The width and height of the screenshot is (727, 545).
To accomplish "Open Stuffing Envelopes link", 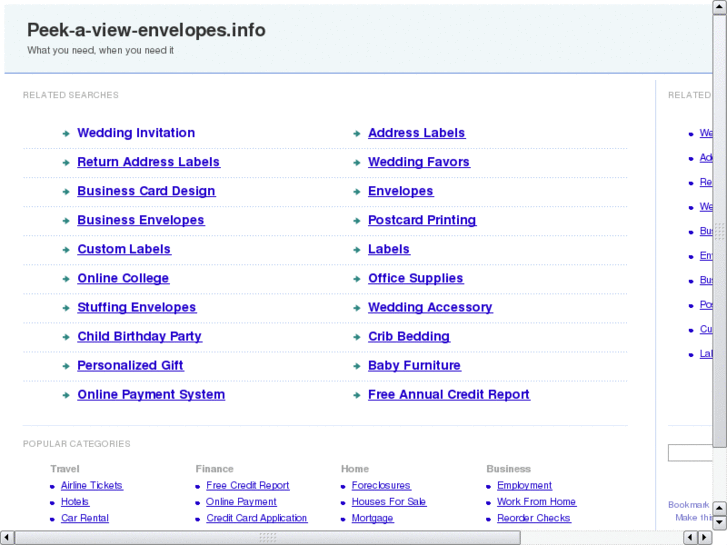I will tap(136, 308).
